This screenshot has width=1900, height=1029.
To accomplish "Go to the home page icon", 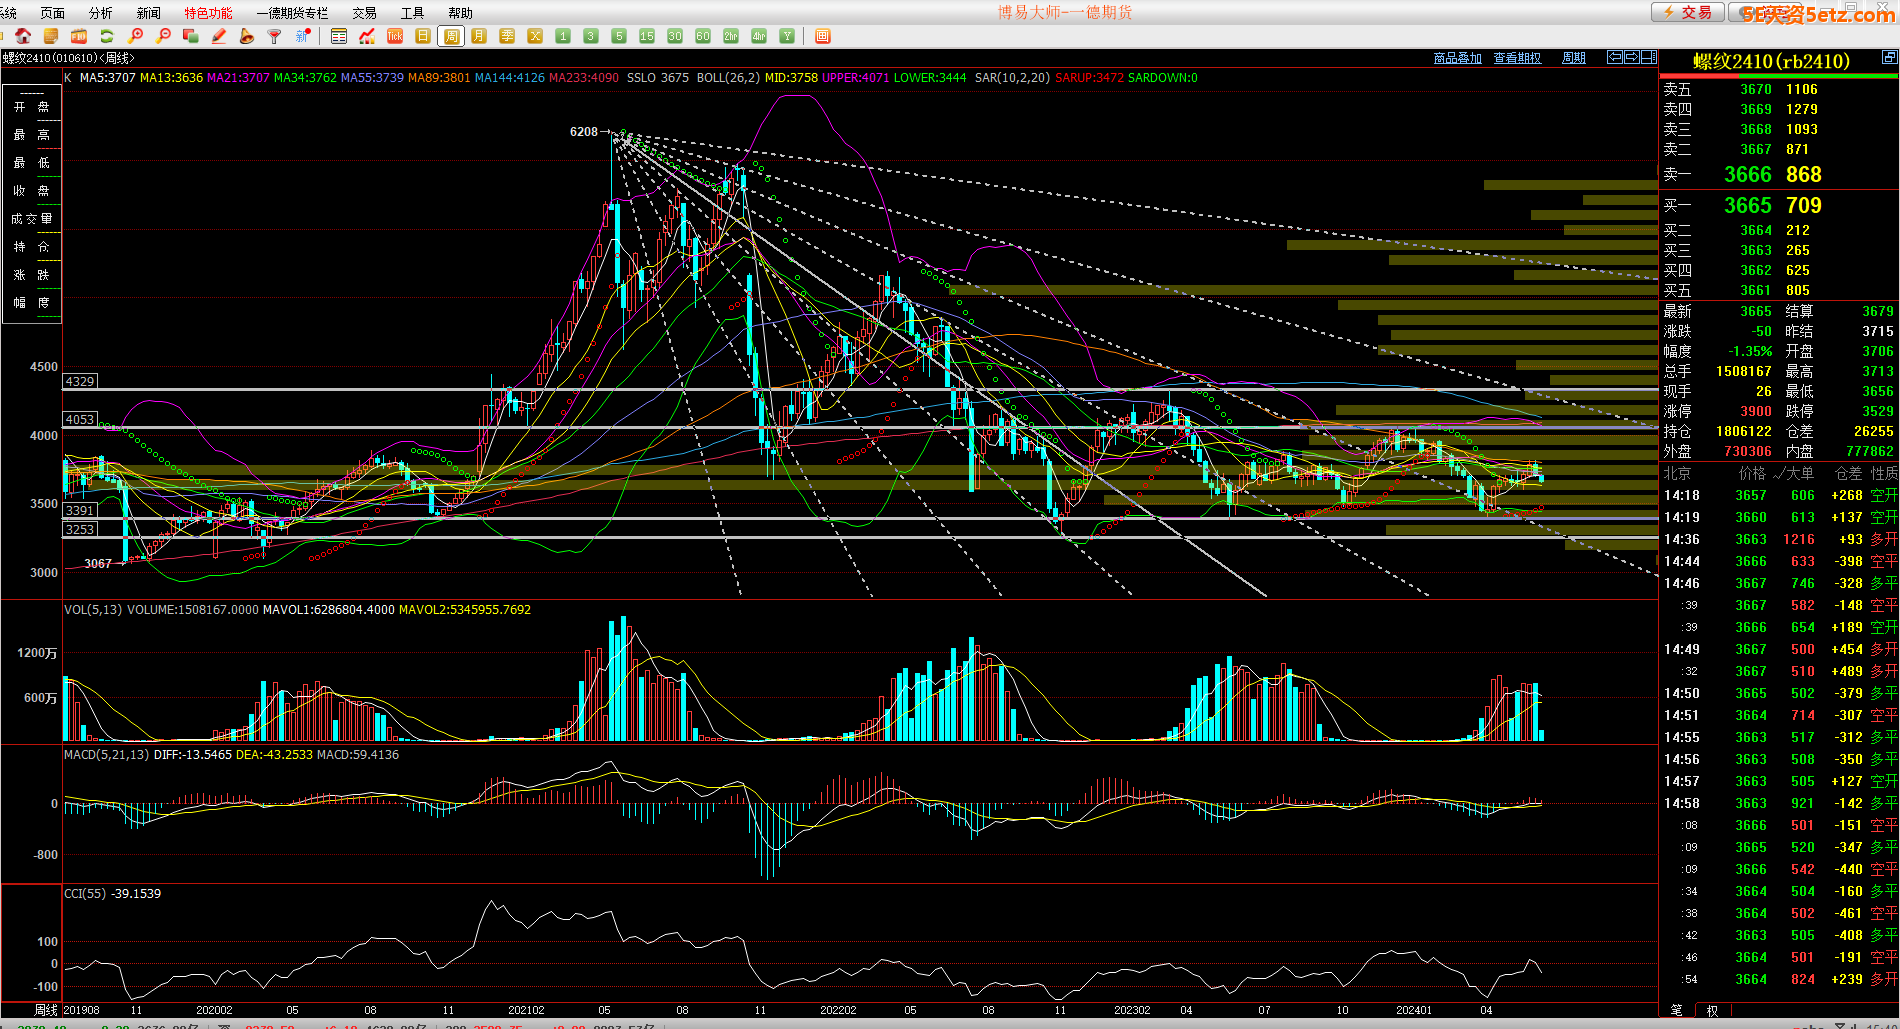I will click(23, 36).
